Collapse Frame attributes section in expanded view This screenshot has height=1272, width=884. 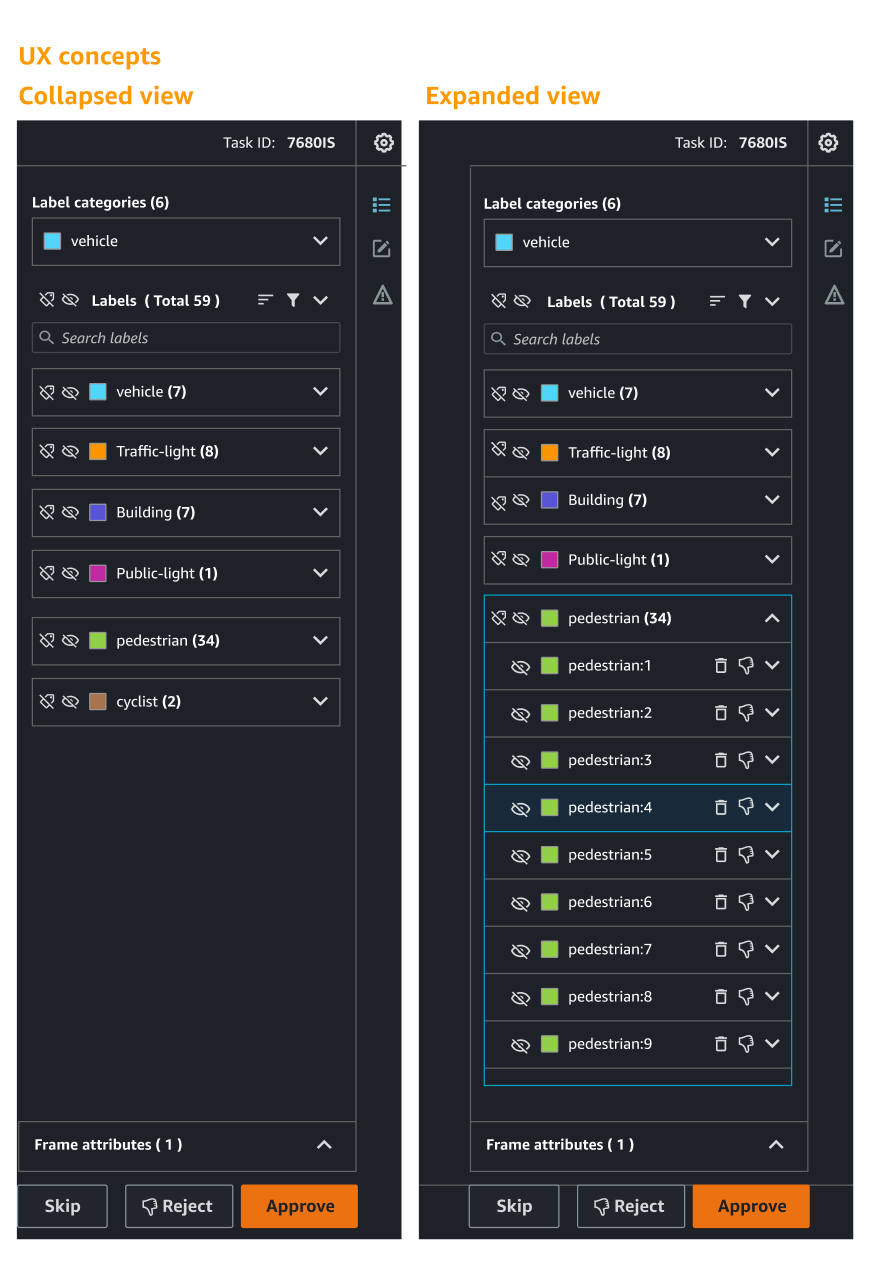point(776,1144)
